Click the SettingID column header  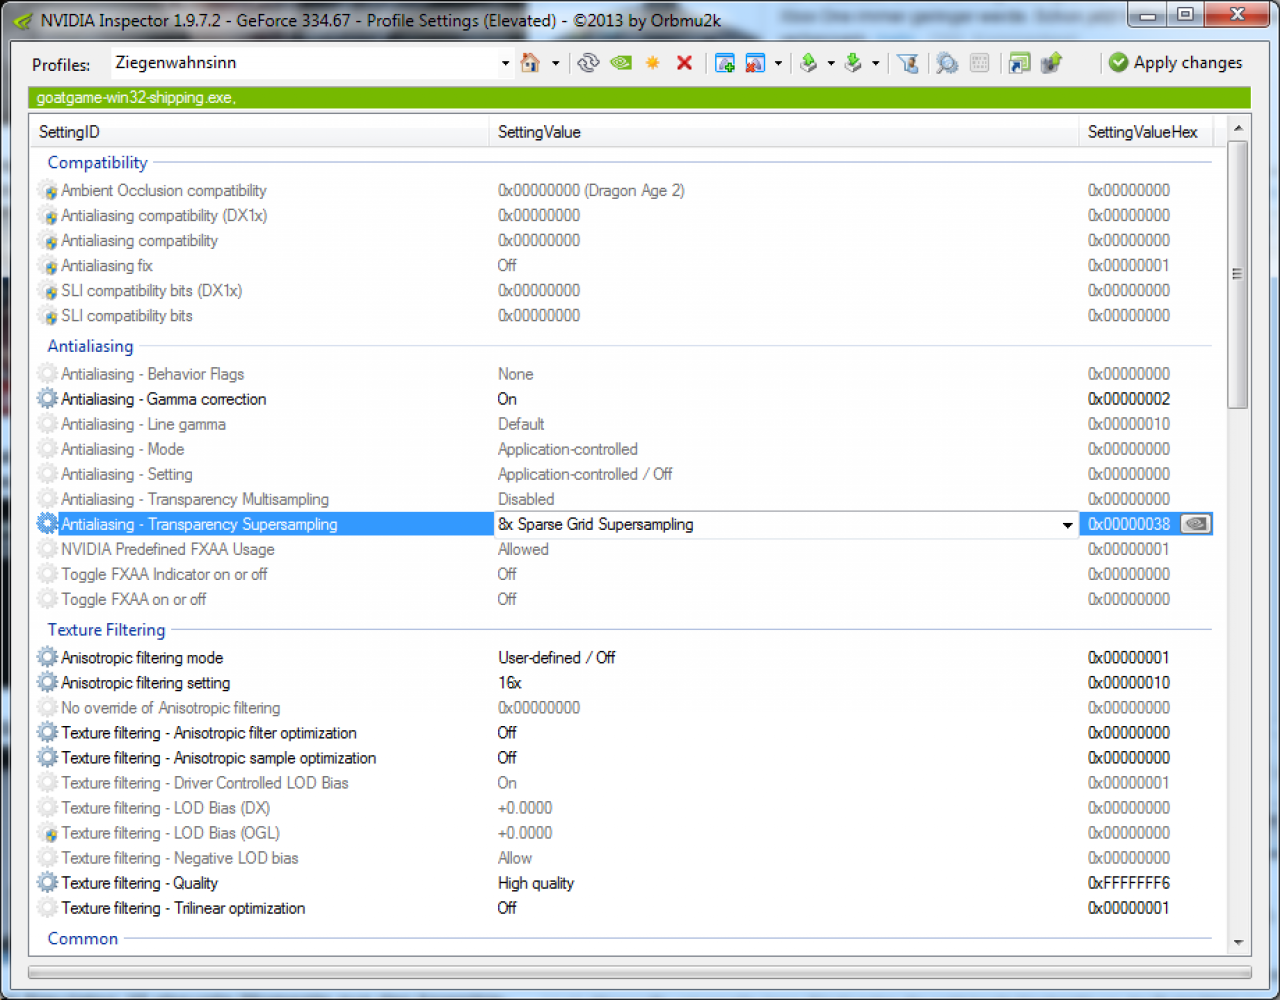point(260,132)
